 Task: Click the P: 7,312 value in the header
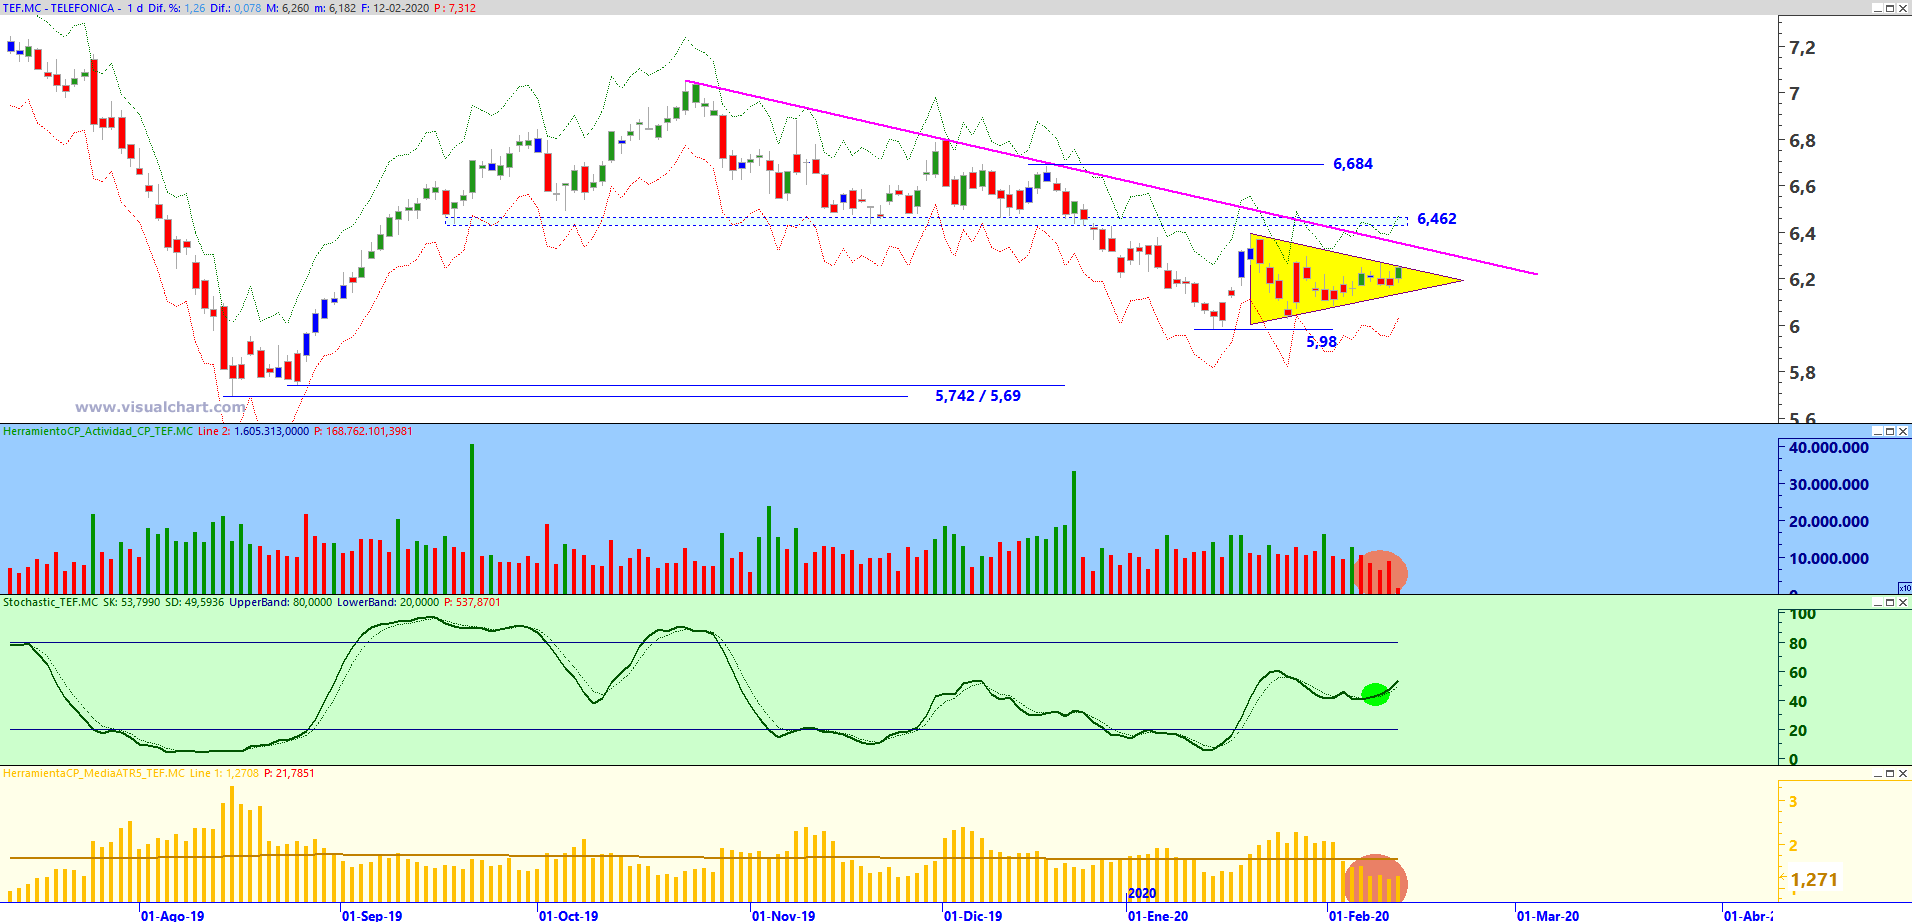point(455,8)
